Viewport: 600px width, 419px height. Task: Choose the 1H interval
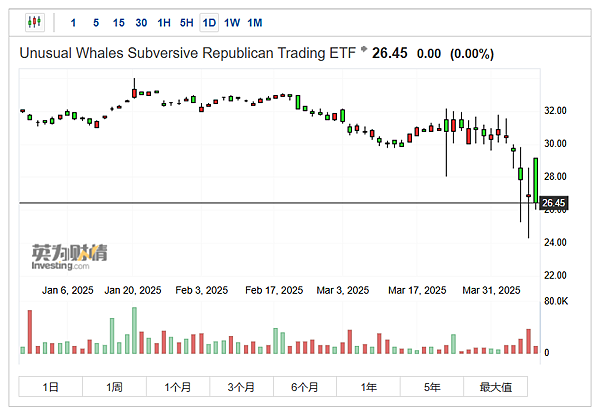(164, 23)
